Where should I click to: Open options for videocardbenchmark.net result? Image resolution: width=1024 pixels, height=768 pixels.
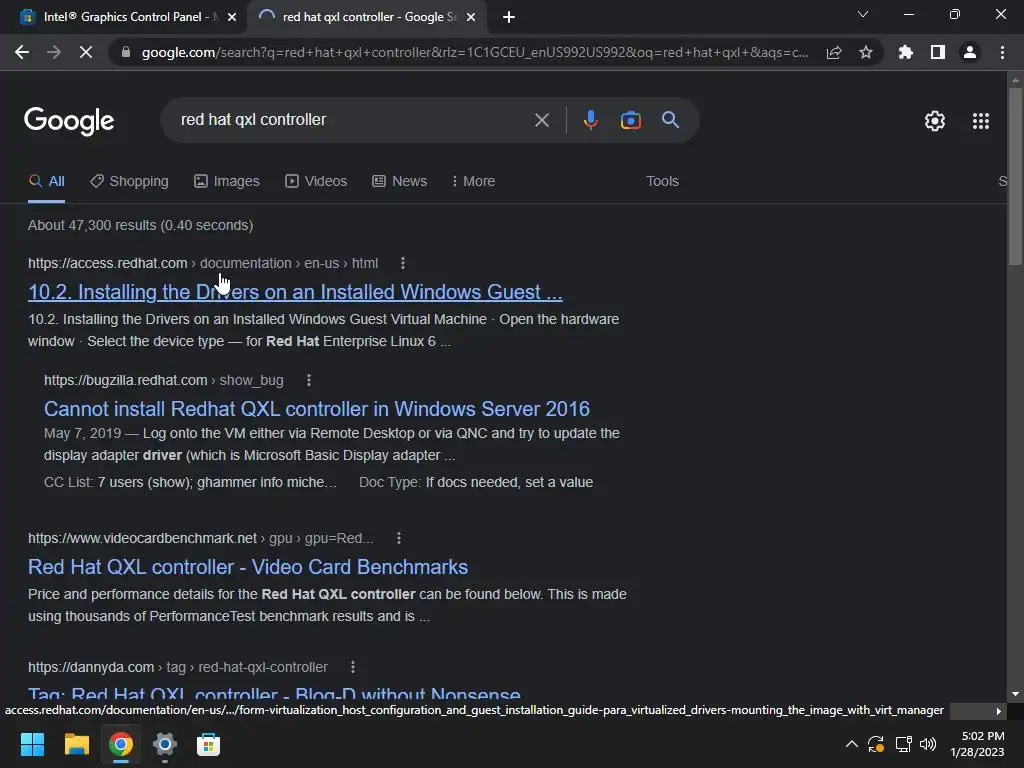(x=398, y=538)
